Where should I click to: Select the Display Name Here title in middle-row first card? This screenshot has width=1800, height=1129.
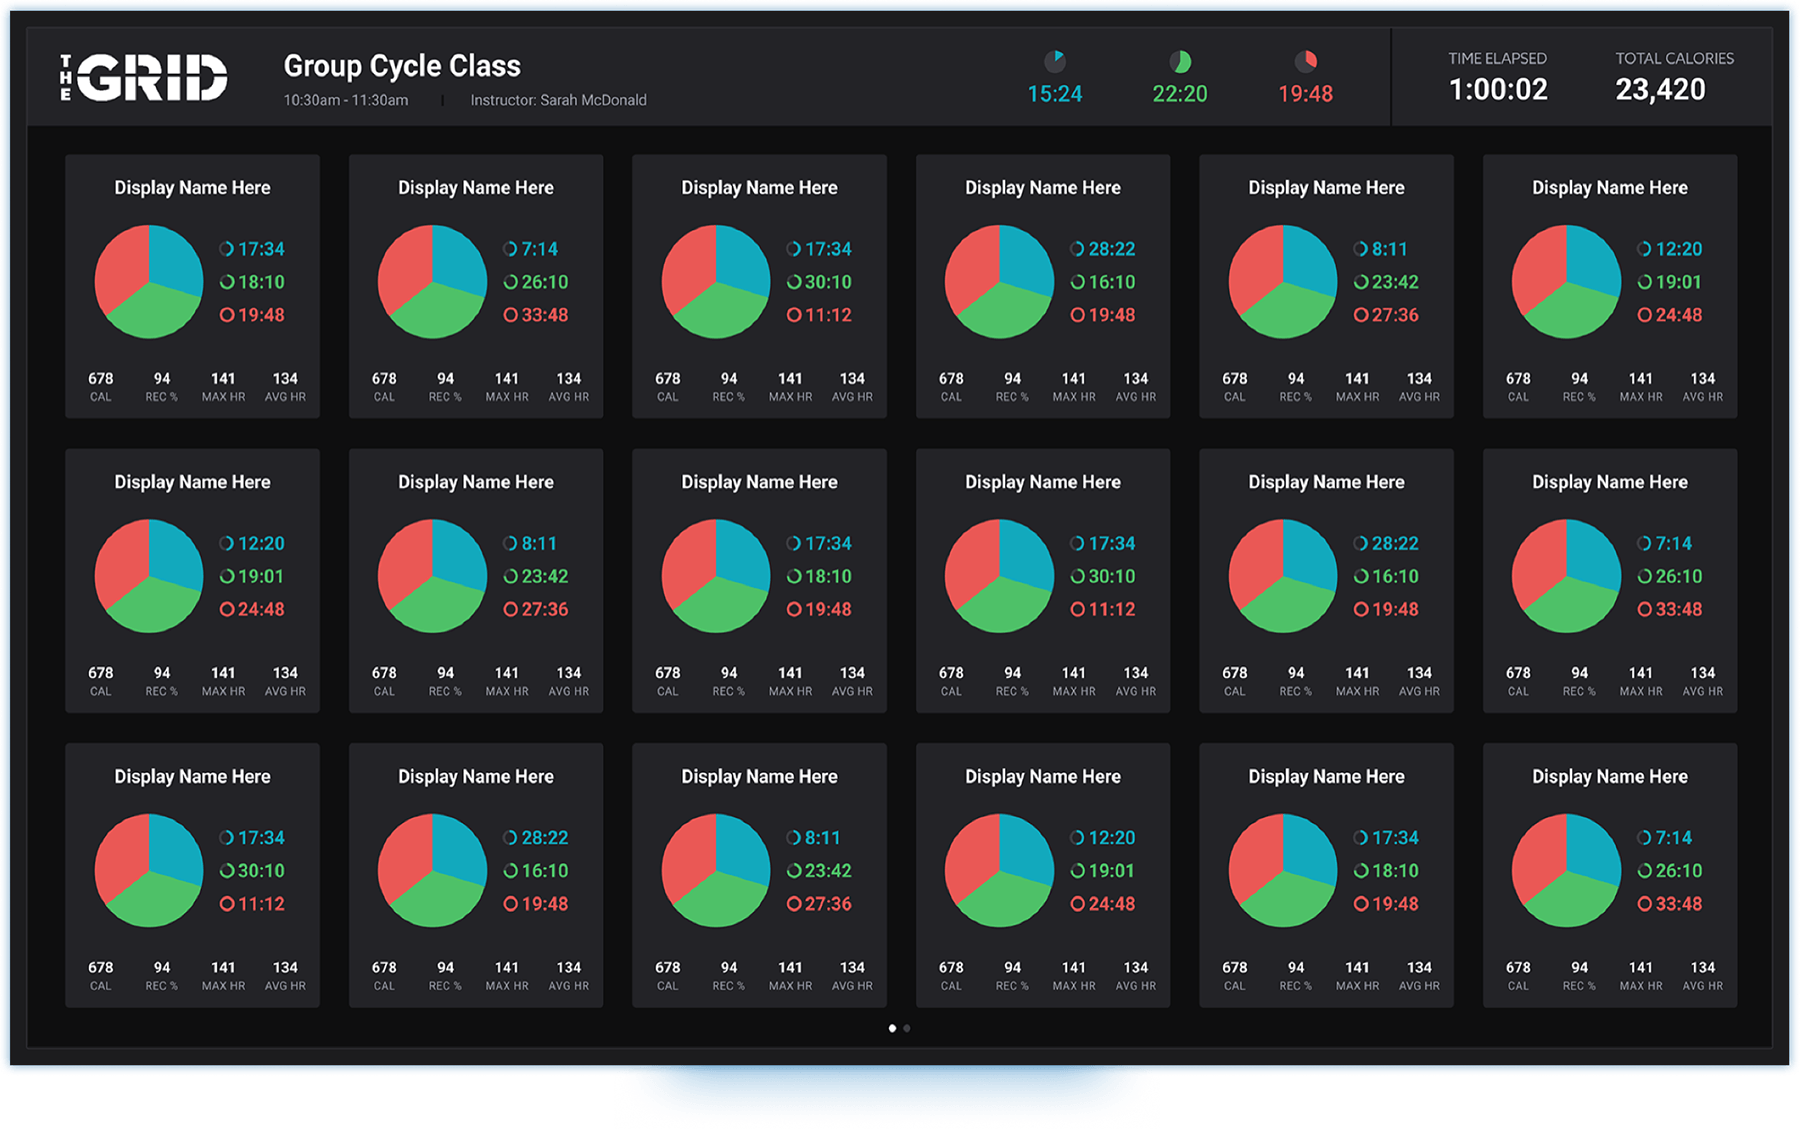(x=192, y=482)
